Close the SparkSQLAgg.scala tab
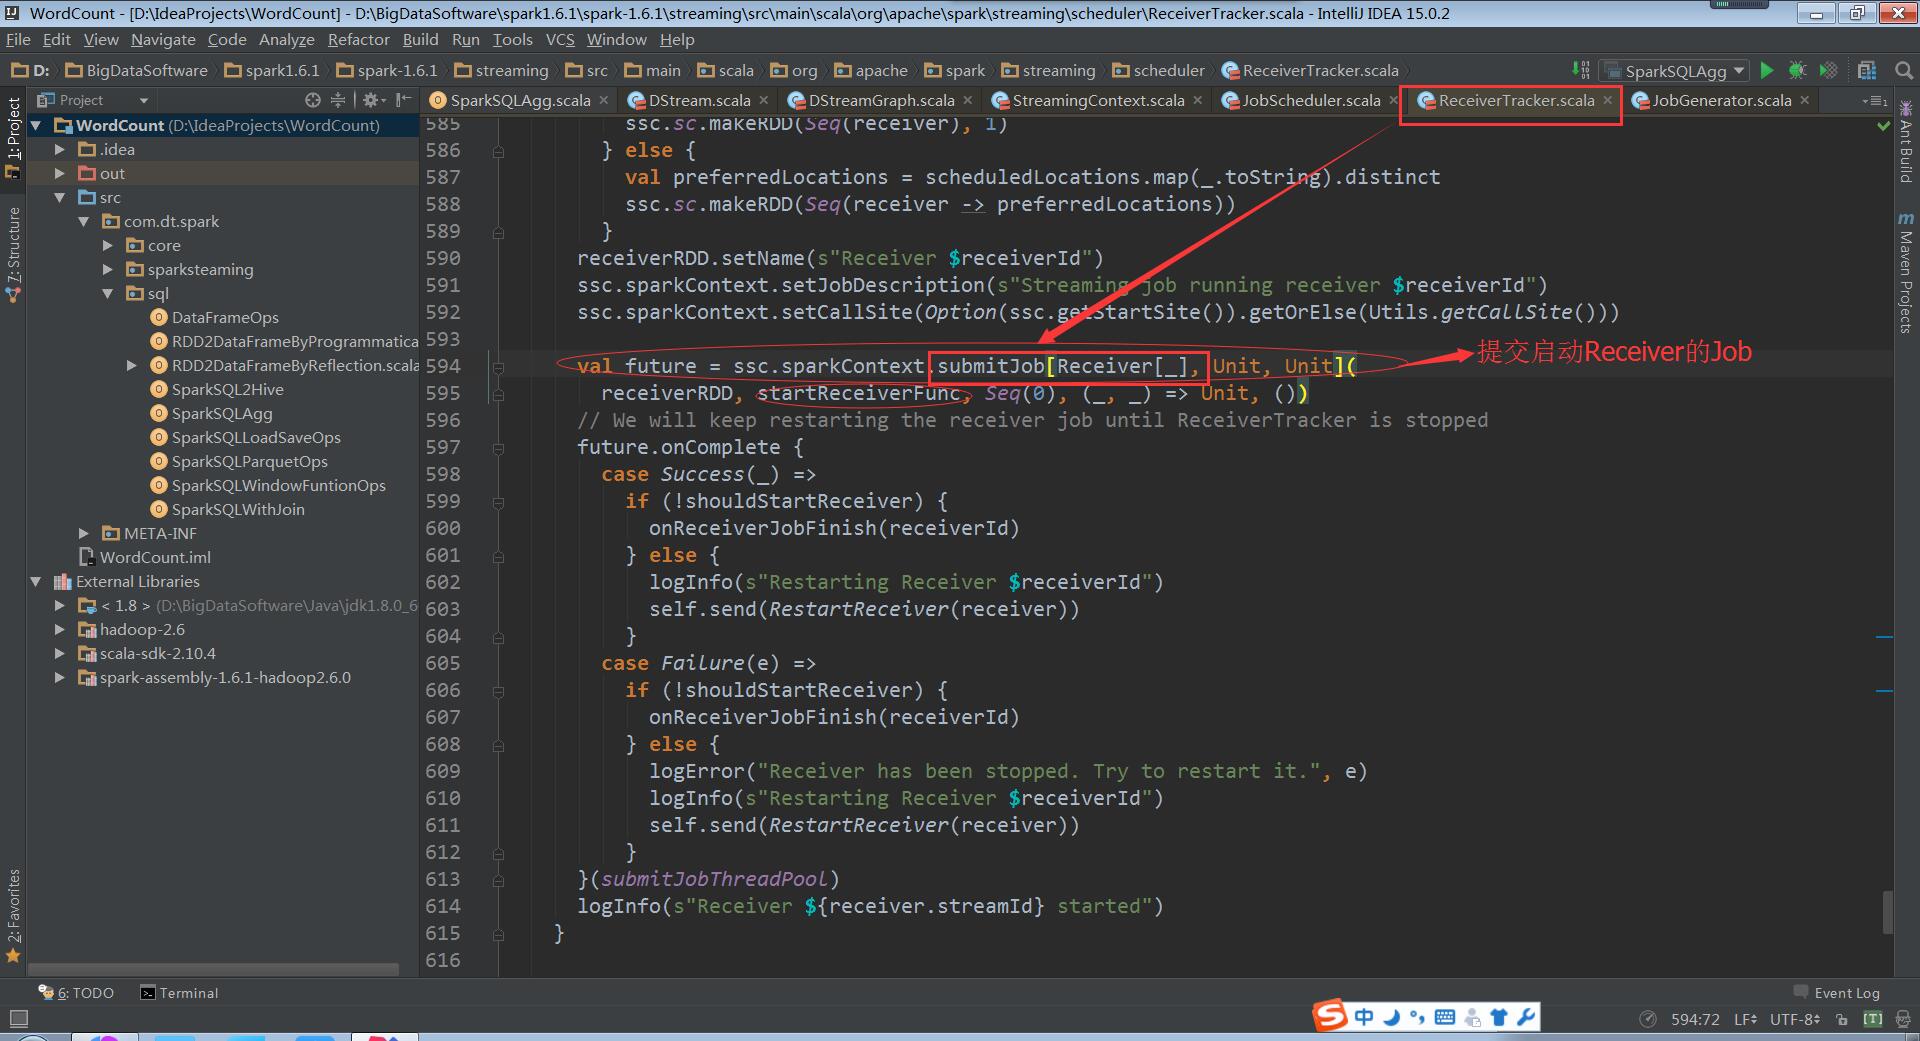This screenshot has height=1041, width=1920. (x=603, y=100)
